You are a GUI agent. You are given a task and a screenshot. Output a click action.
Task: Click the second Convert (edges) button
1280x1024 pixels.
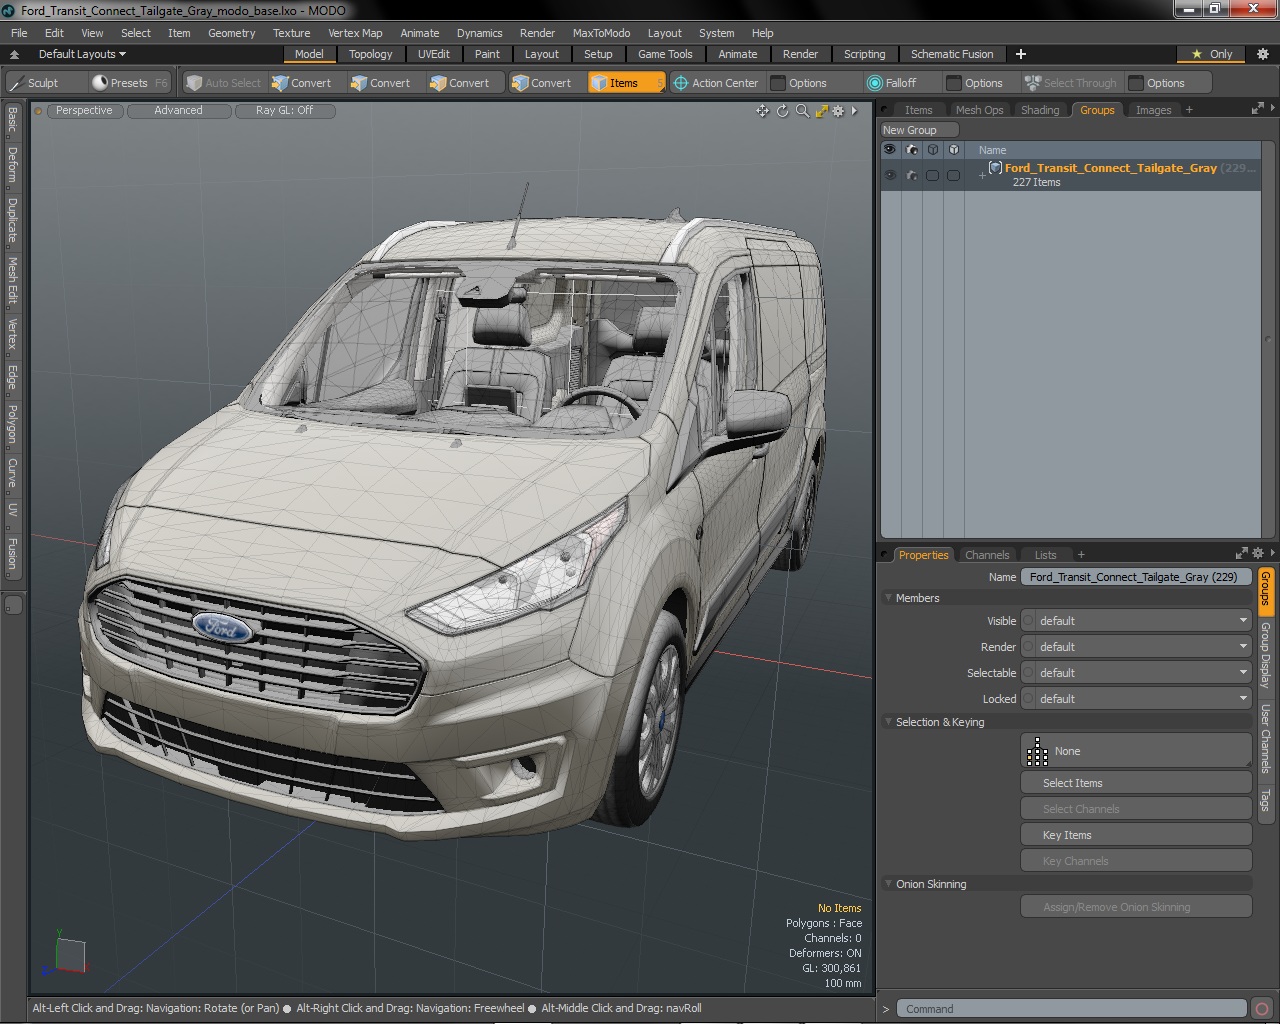click(381, 83)
